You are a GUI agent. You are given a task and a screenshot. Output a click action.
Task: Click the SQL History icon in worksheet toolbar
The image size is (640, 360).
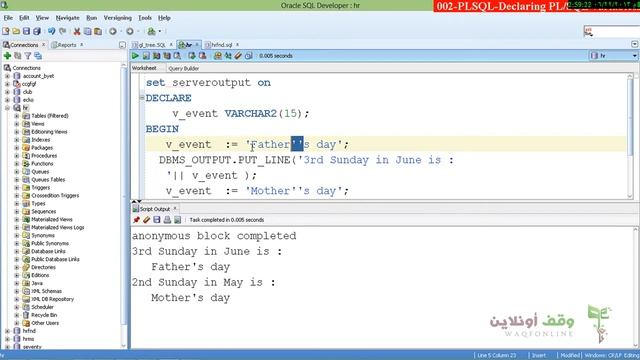point(249,56)
